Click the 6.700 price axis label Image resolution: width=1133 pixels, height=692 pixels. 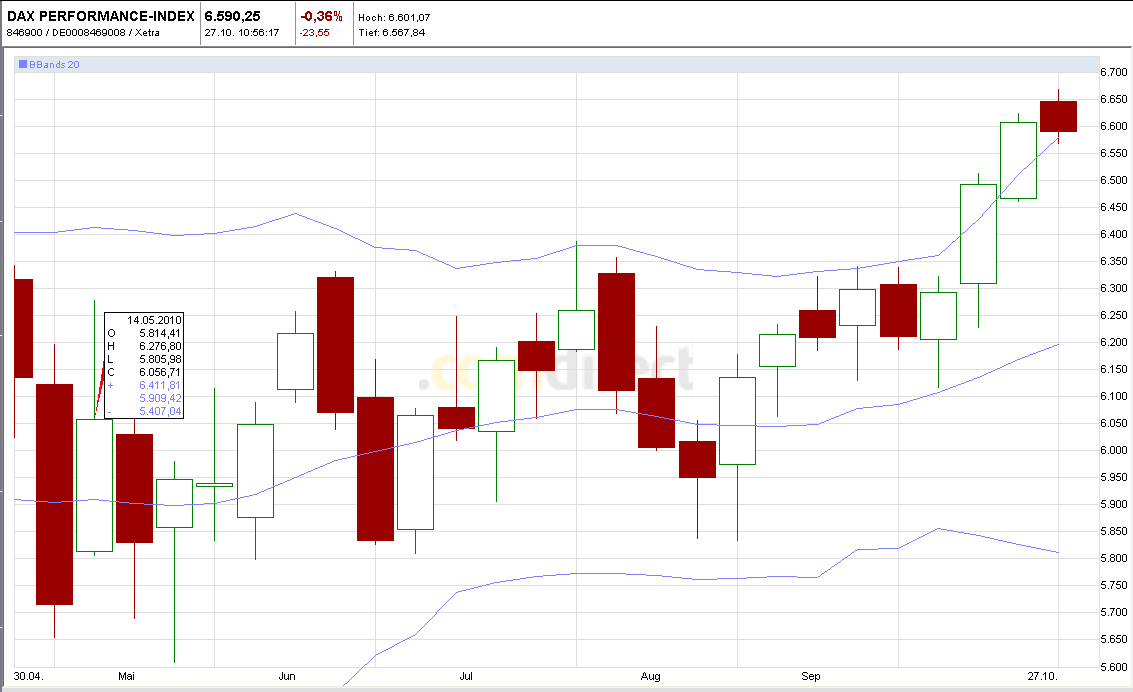click(x=1113, y=72)
